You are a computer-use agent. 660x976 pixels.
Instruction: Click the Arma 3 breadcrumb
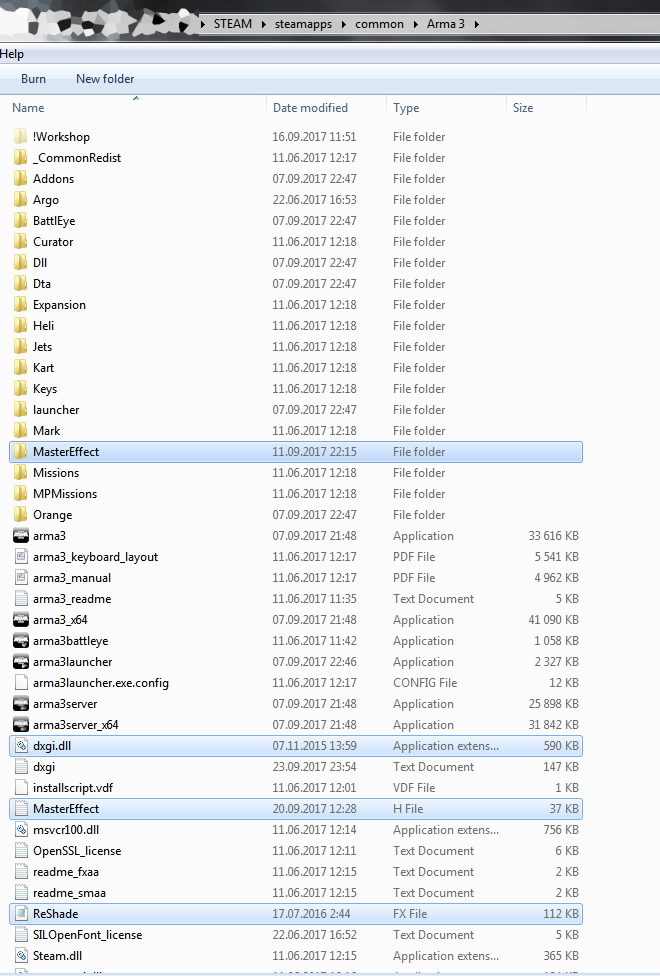pyautogui.click(x=446, y=24)
